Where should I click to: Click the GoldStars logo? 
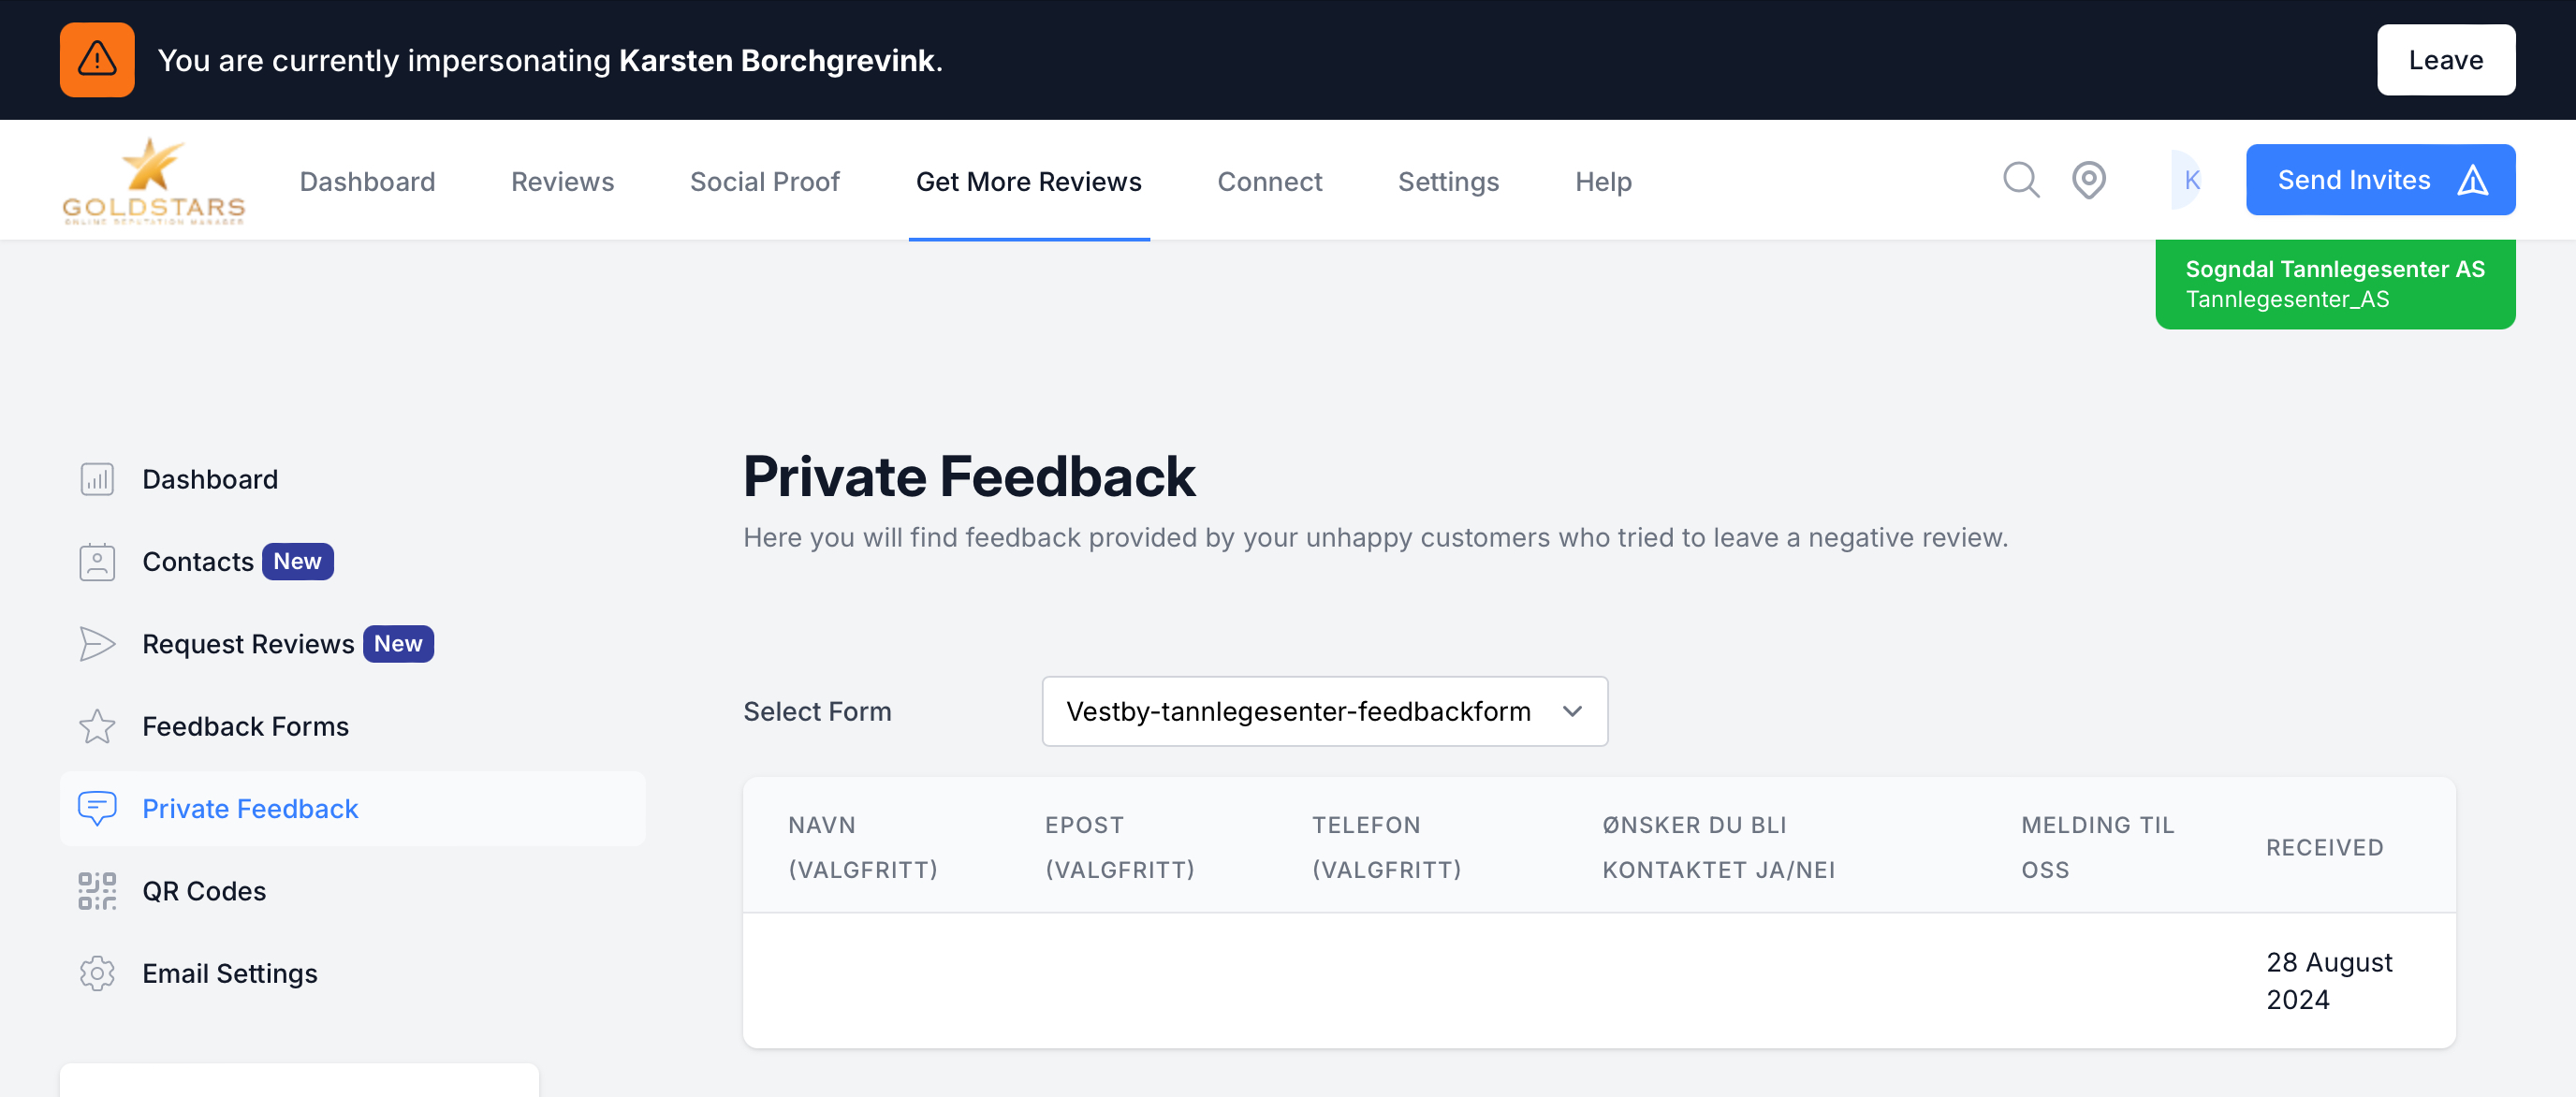tap(153, 181)
